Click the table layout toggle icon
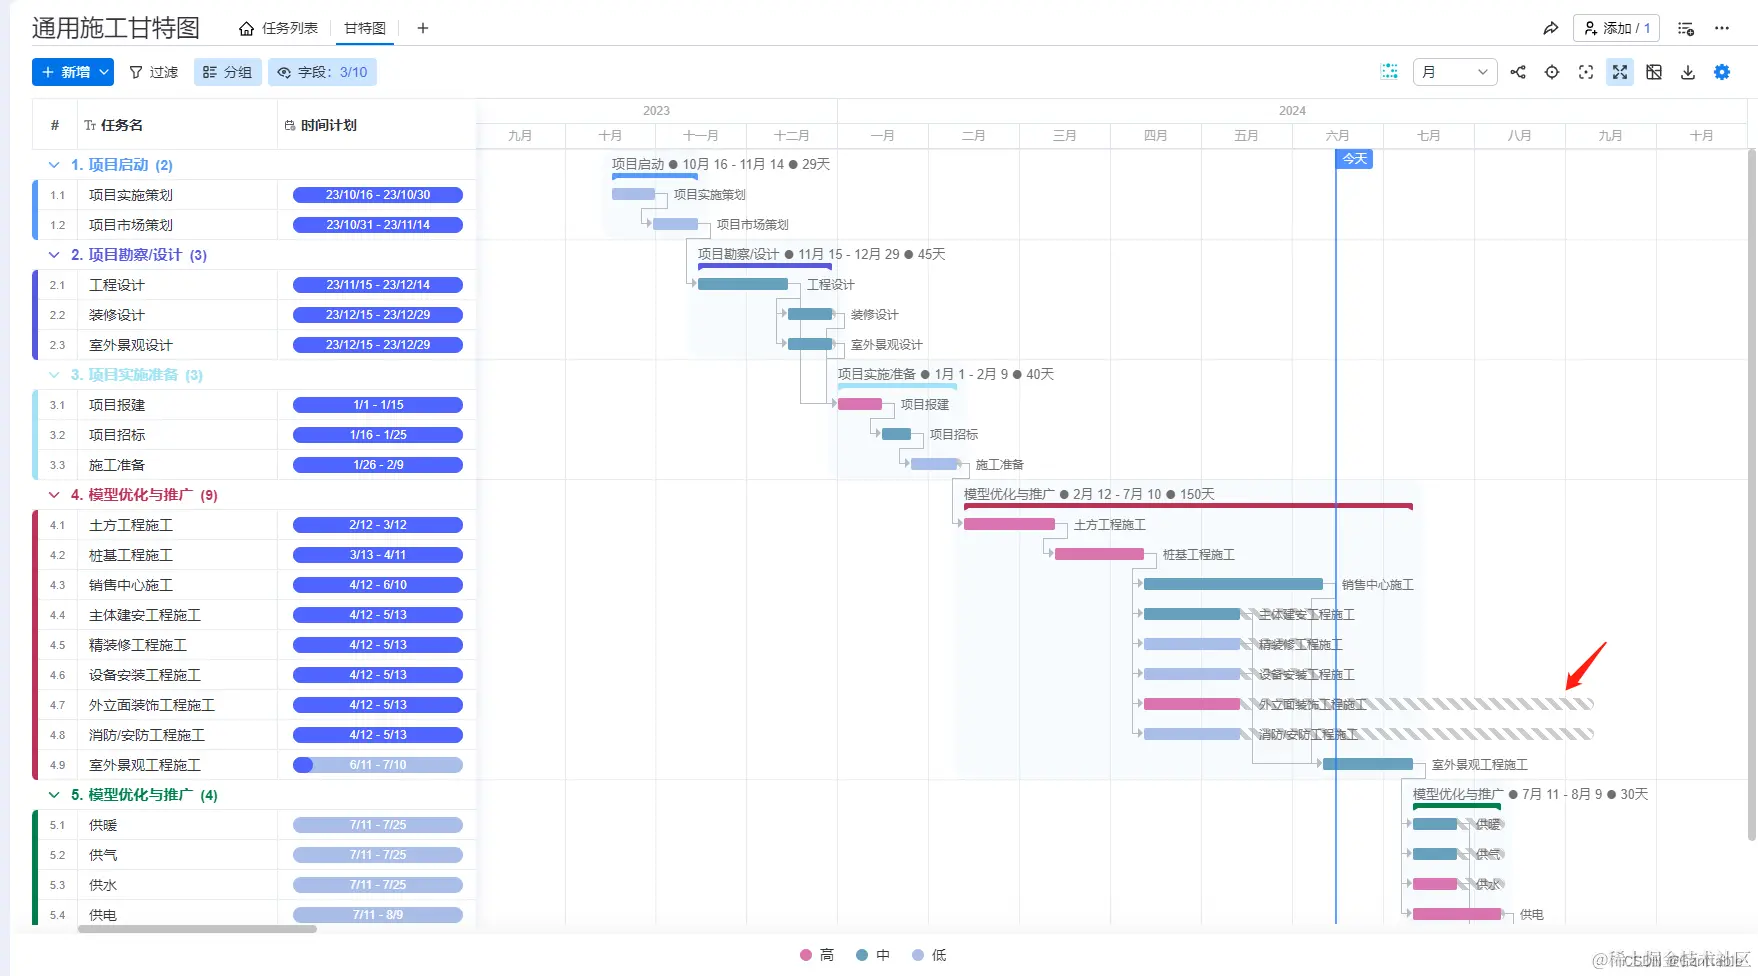The width and height of the screenshot is (1758, 976). [x=1654, y=72]
